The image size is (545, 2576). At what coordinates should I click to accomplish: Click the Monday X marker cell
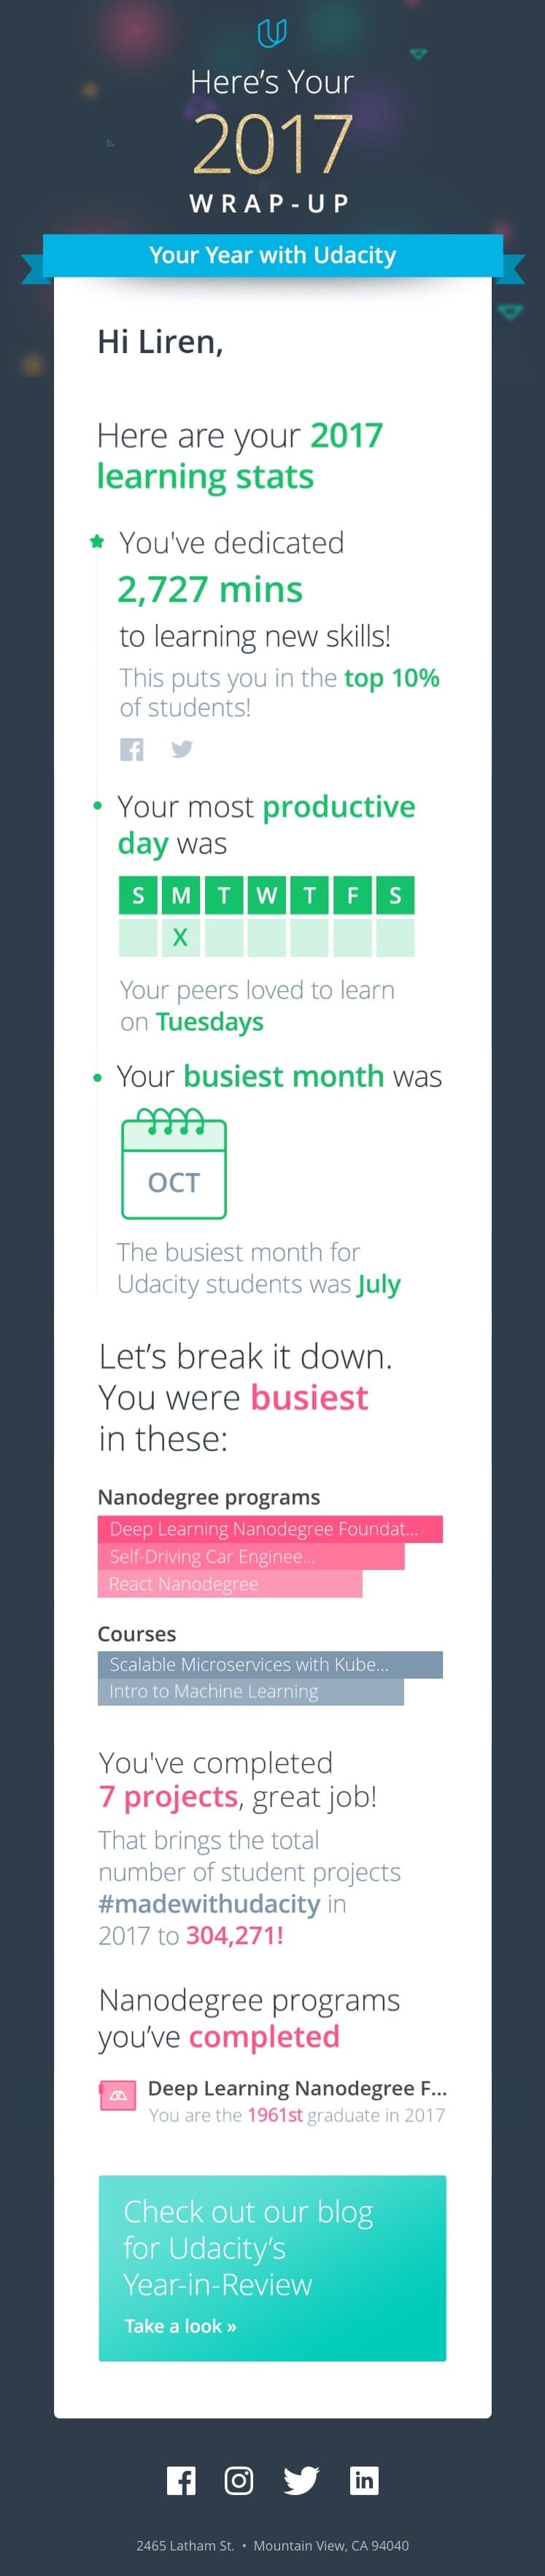pos(181,938)
